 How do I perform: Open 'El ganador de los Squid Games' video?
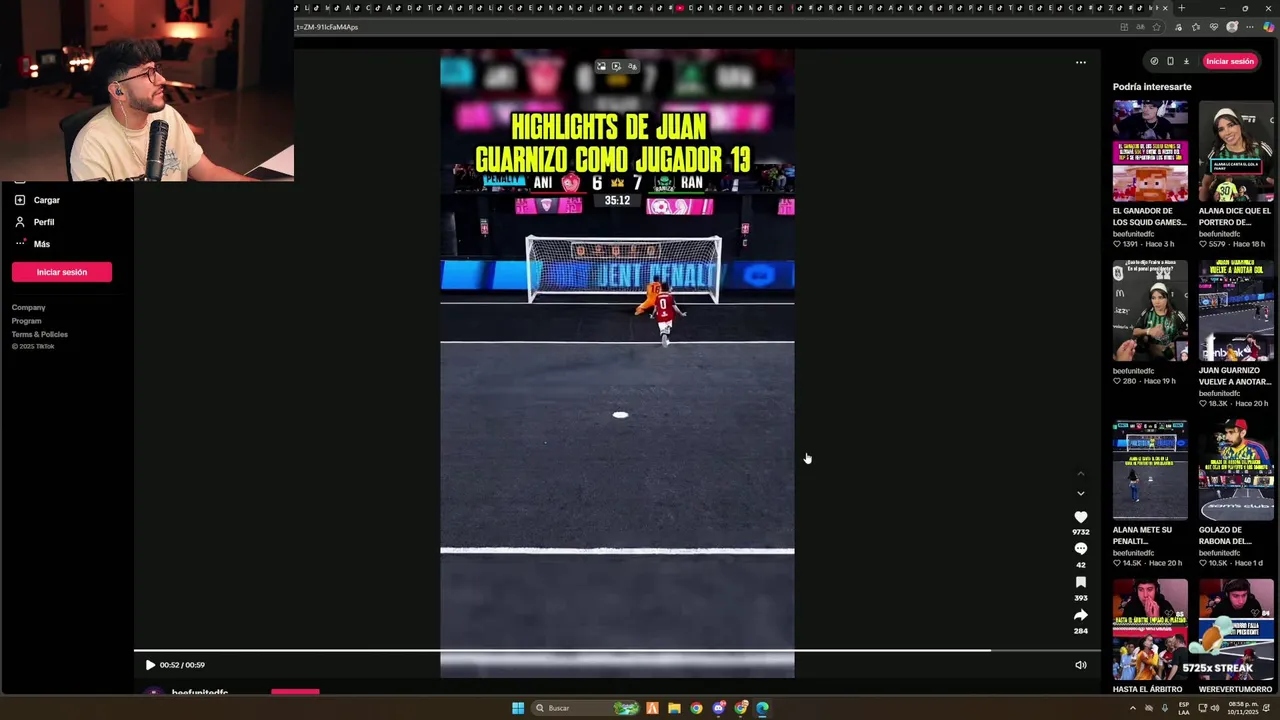point(1150,151)
